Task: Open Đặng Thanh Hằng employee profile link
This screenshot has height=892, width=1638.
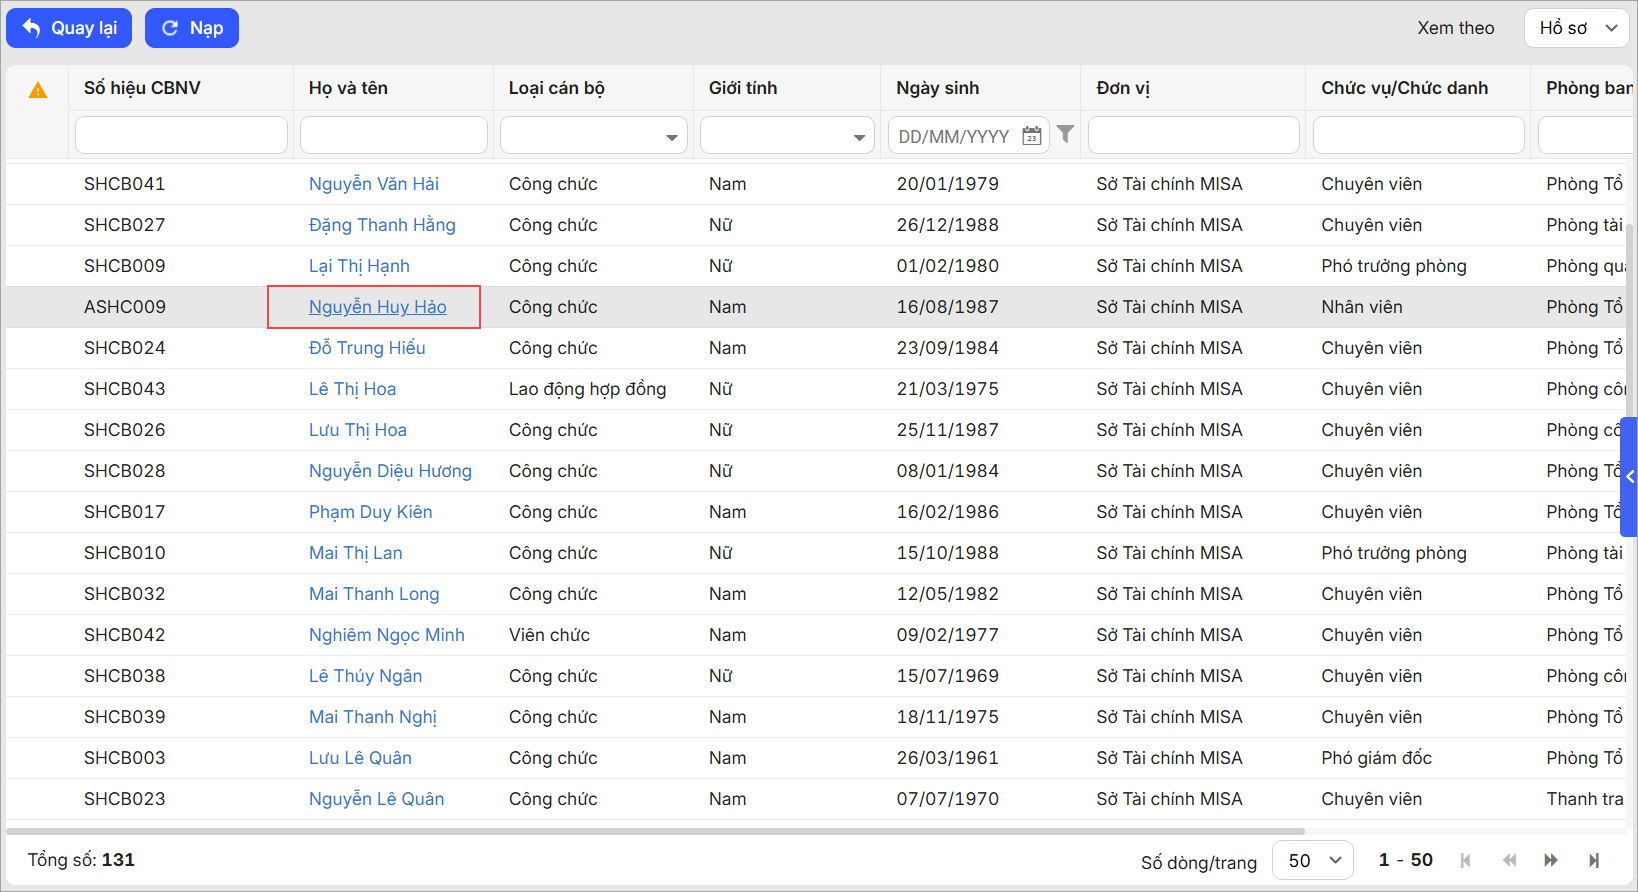Action: click(x=382, y=225)
